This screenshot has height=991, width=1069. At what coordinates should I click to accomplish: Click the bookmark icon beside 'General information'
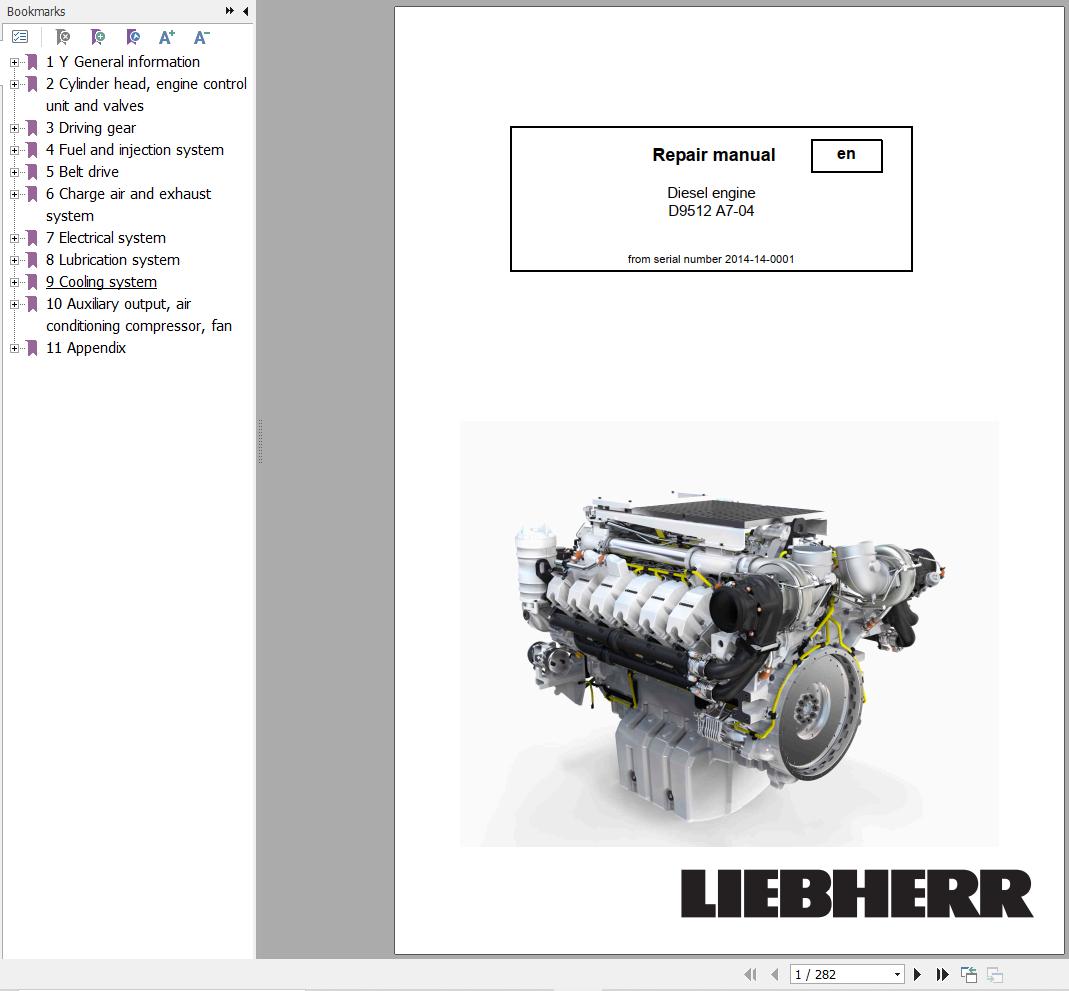tap(31, 62)
